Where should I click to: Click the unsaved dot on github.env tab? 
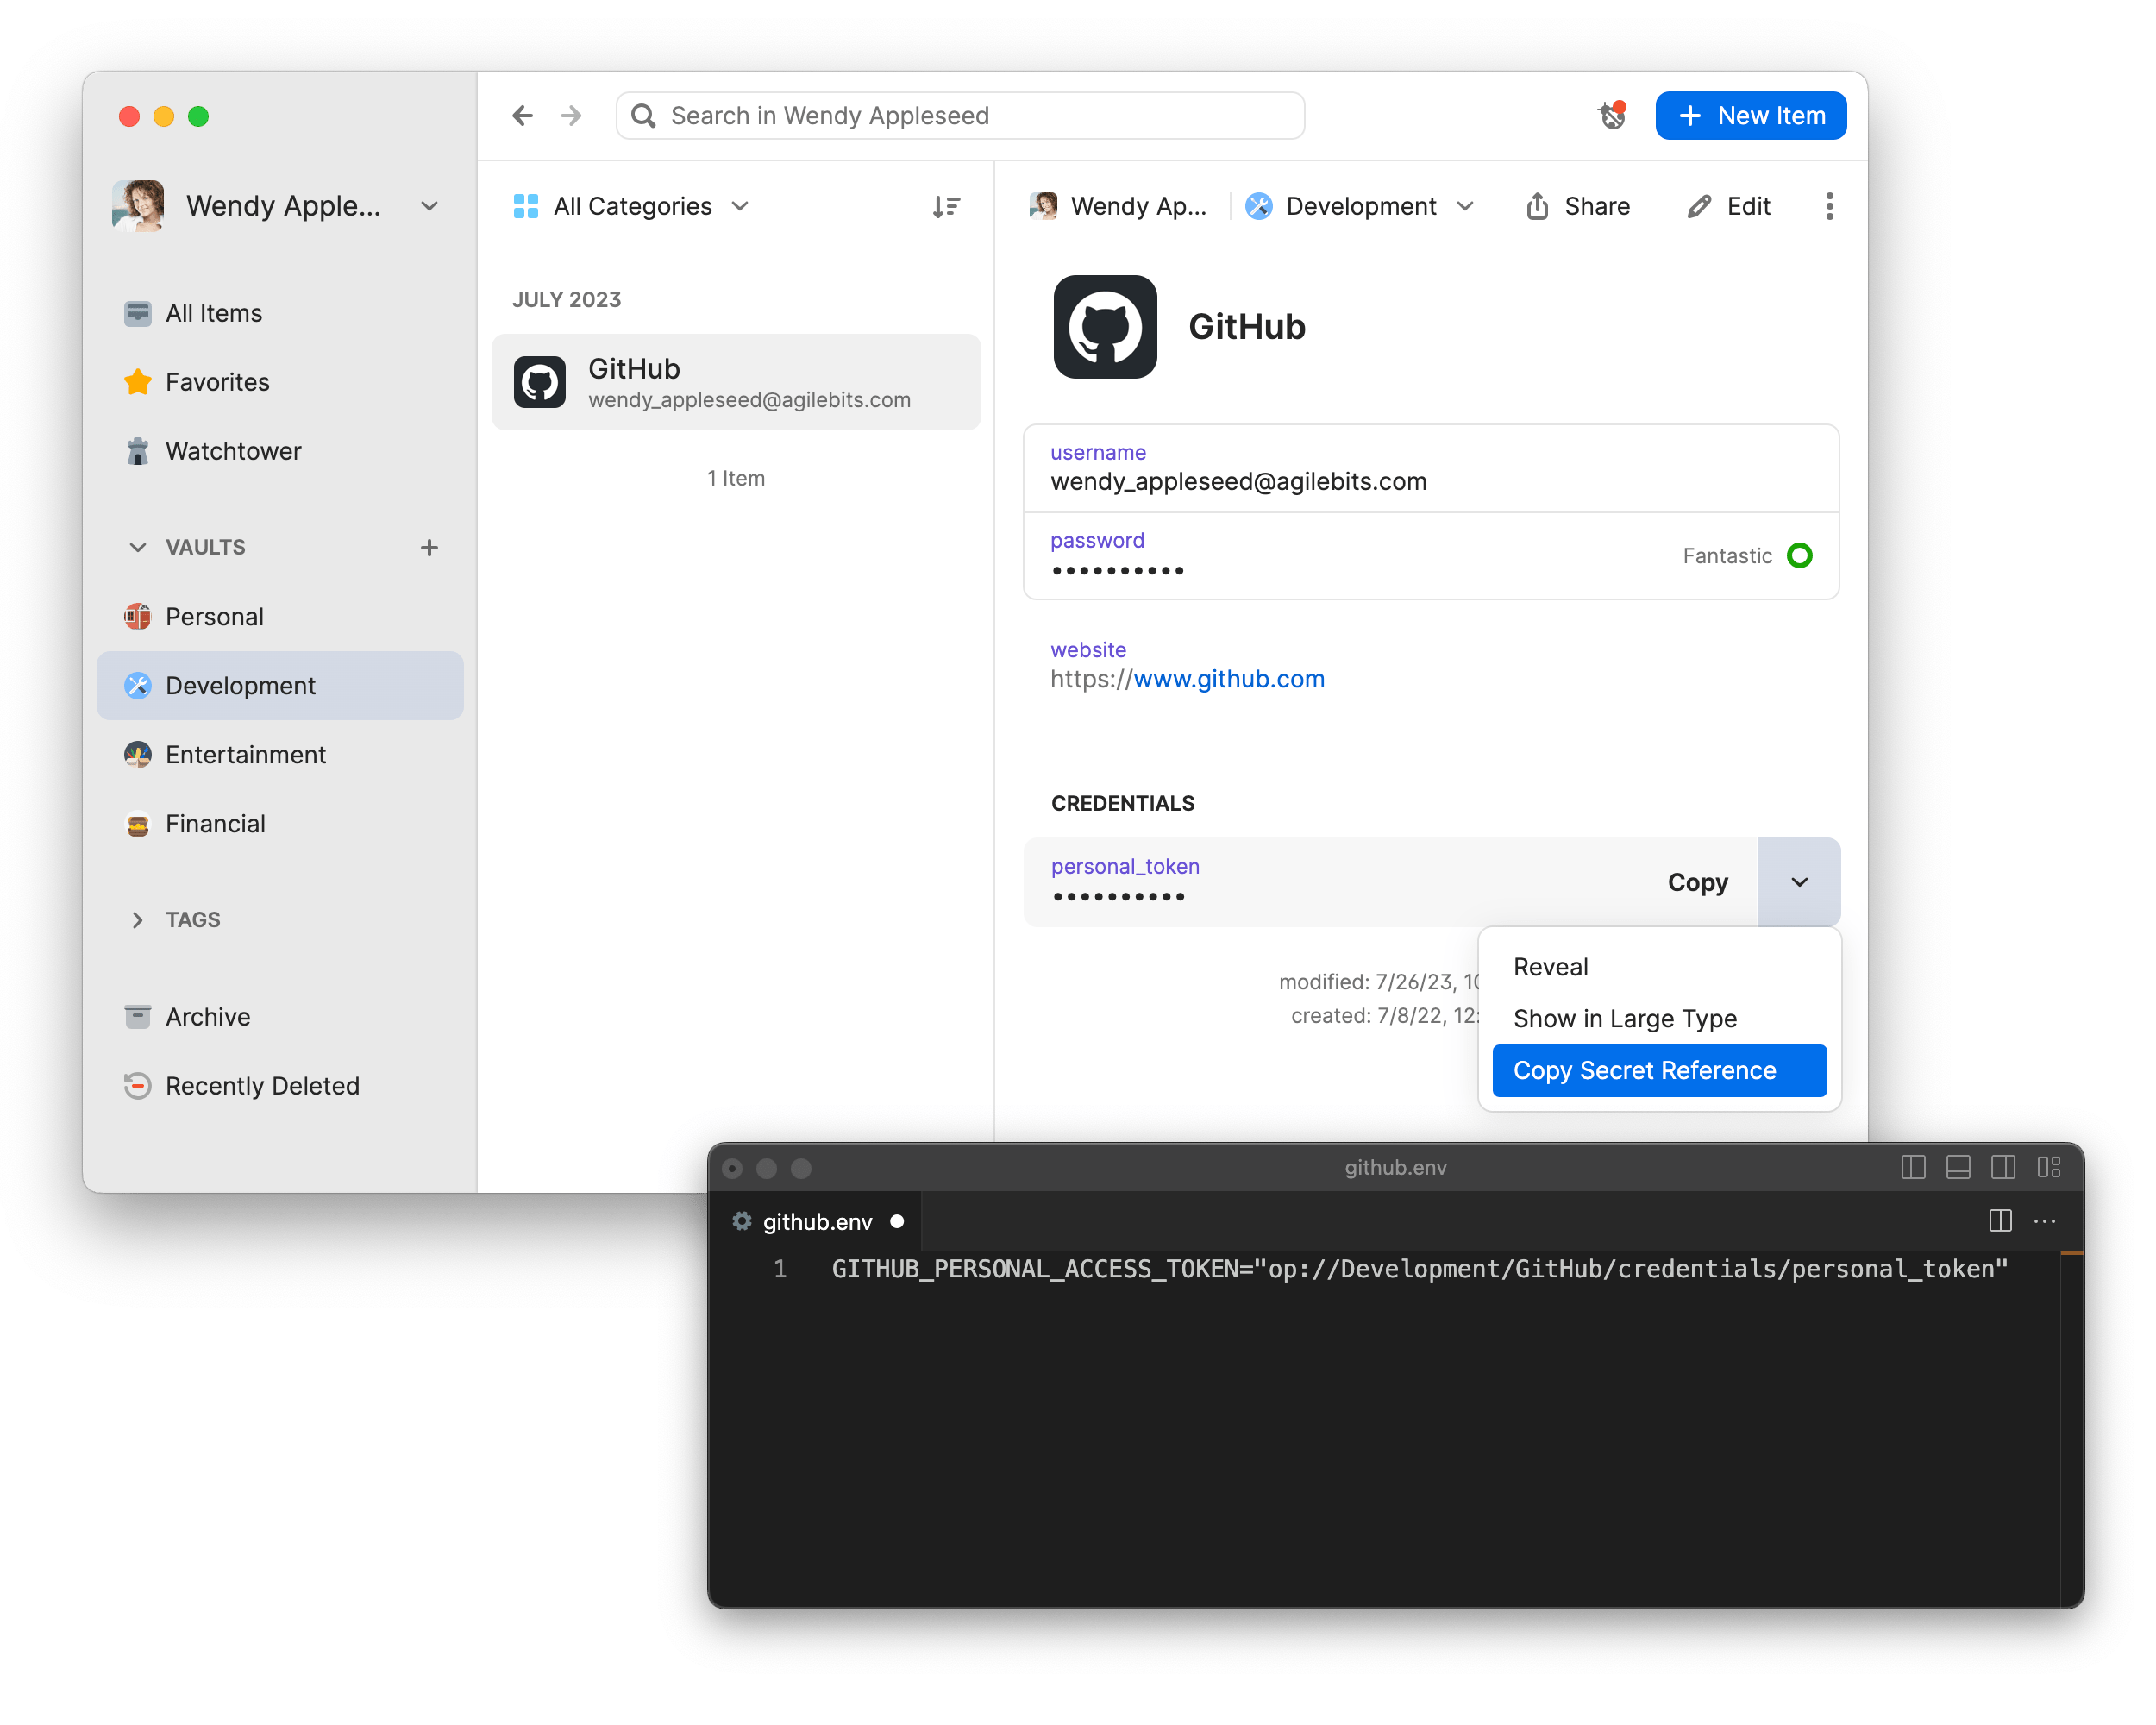point(897,1221)
